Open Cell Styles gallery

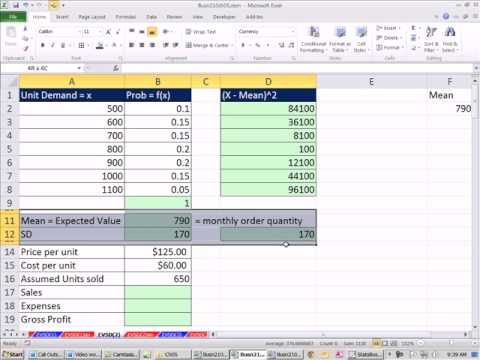pyautogui.click(x=361, y=39)
